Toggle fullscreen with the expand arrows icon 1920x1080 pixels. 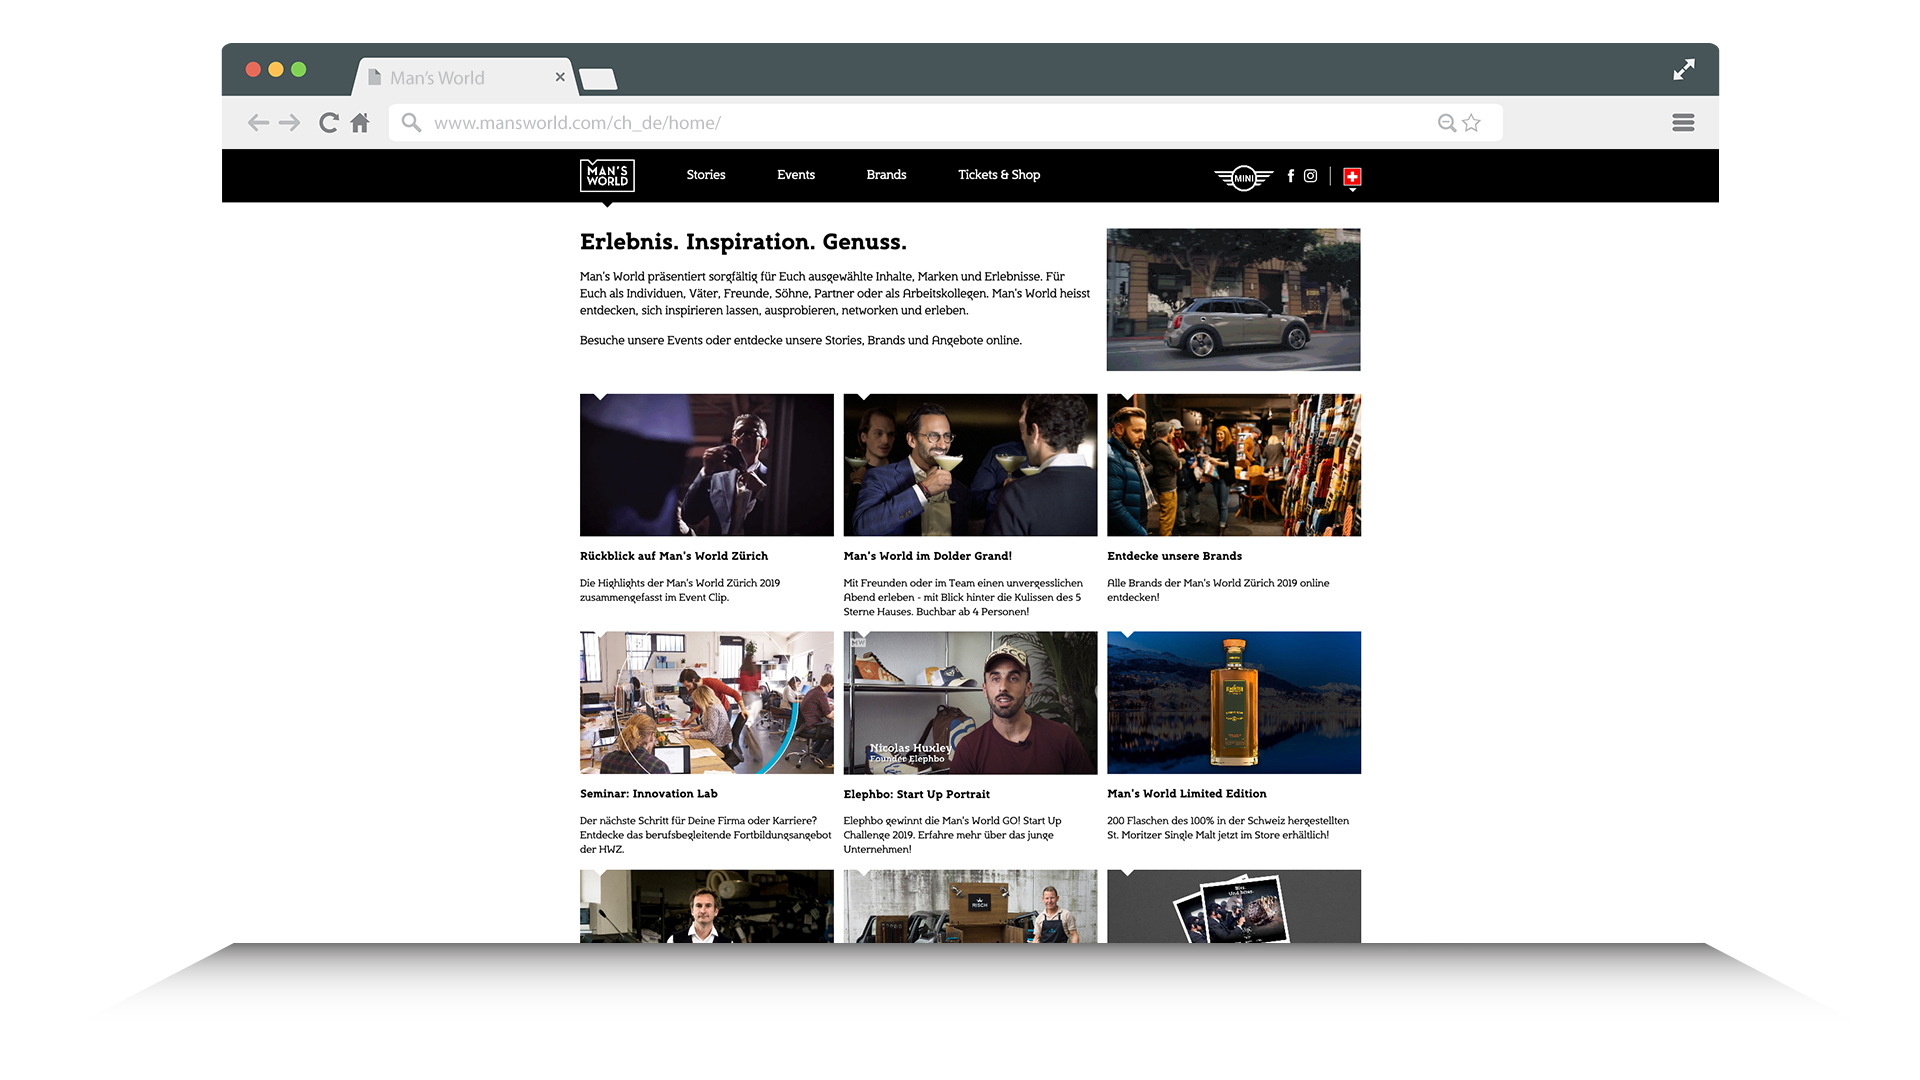[x=1684, y=69]
